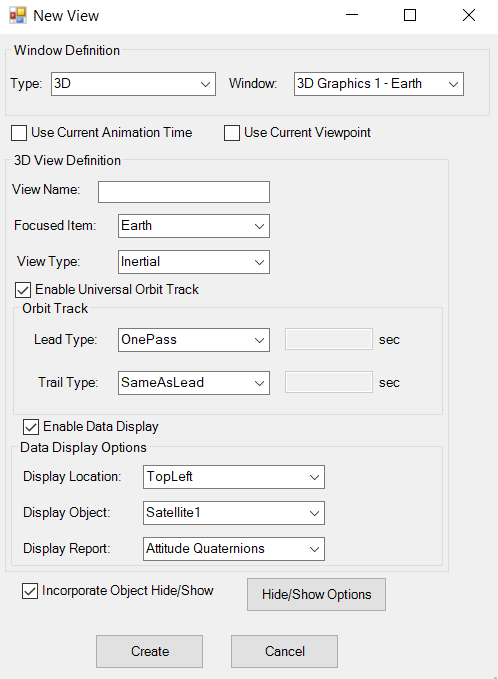Open Lead Type OnePass dropdown

(194, 340)
